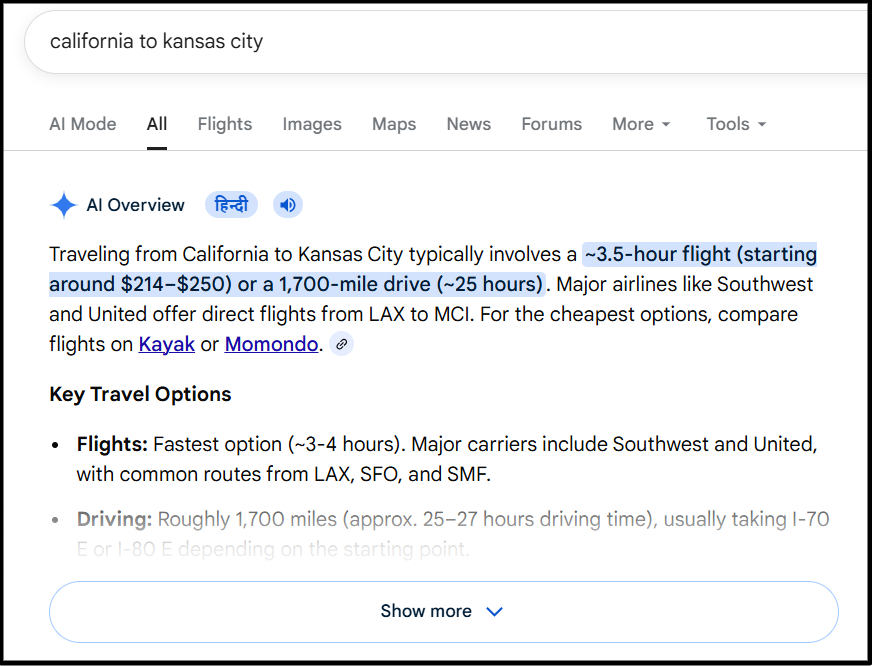Click the AI Overview label text

coord(136,205)
